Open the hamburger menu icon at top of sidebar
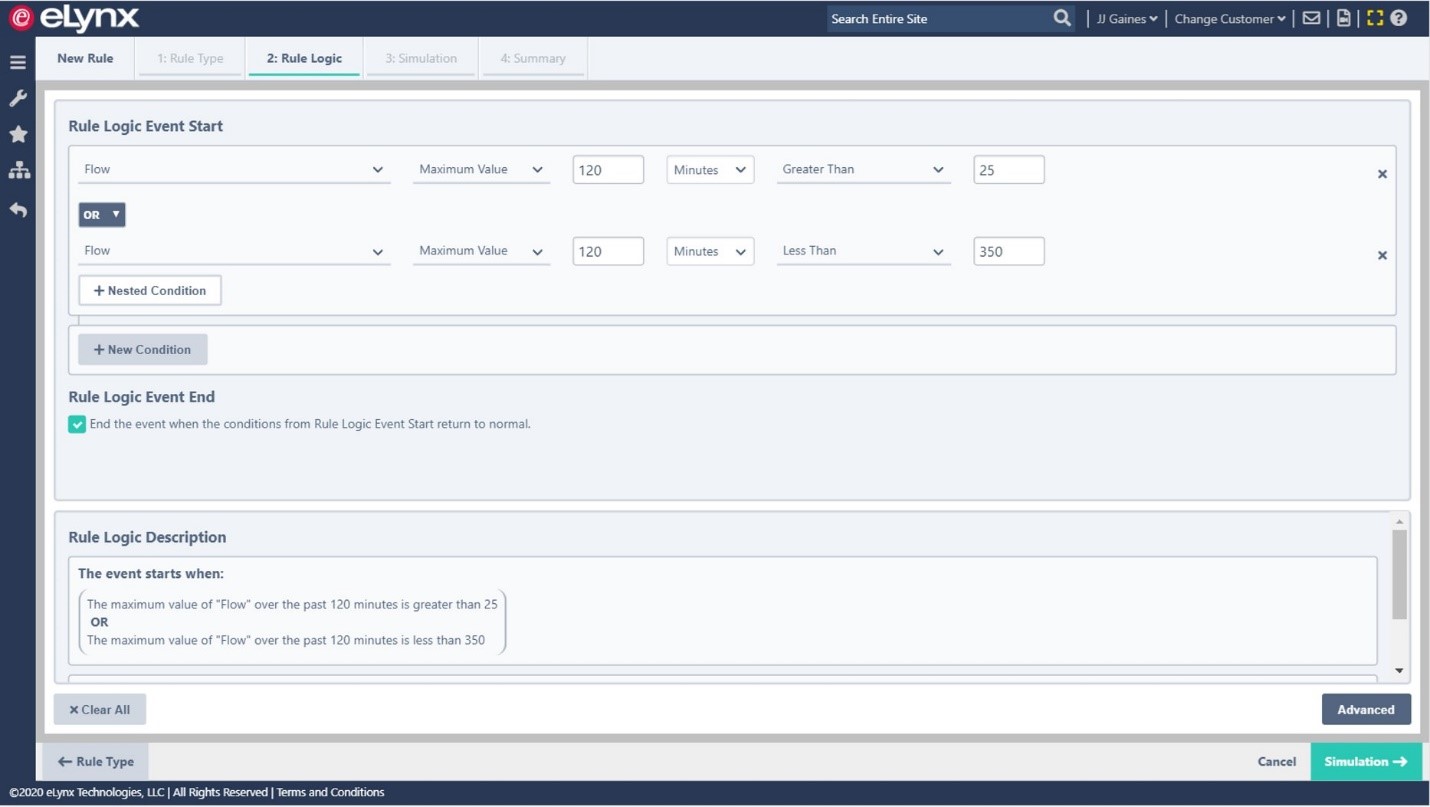The image size is (1430, 807). (17, 61)
